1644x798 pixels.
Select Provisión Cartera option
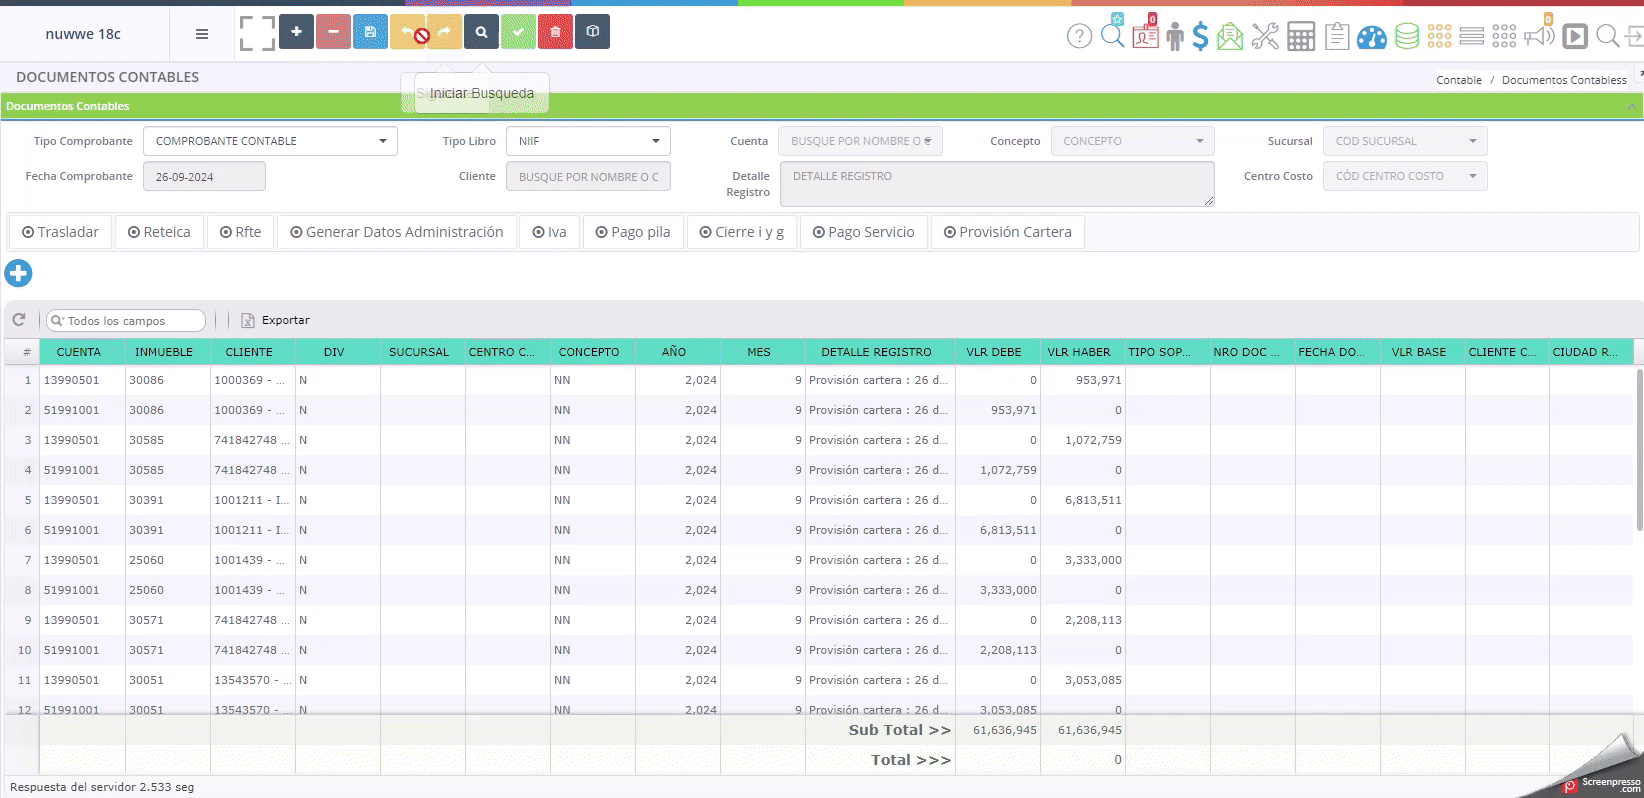click(x=1007, y=232)
